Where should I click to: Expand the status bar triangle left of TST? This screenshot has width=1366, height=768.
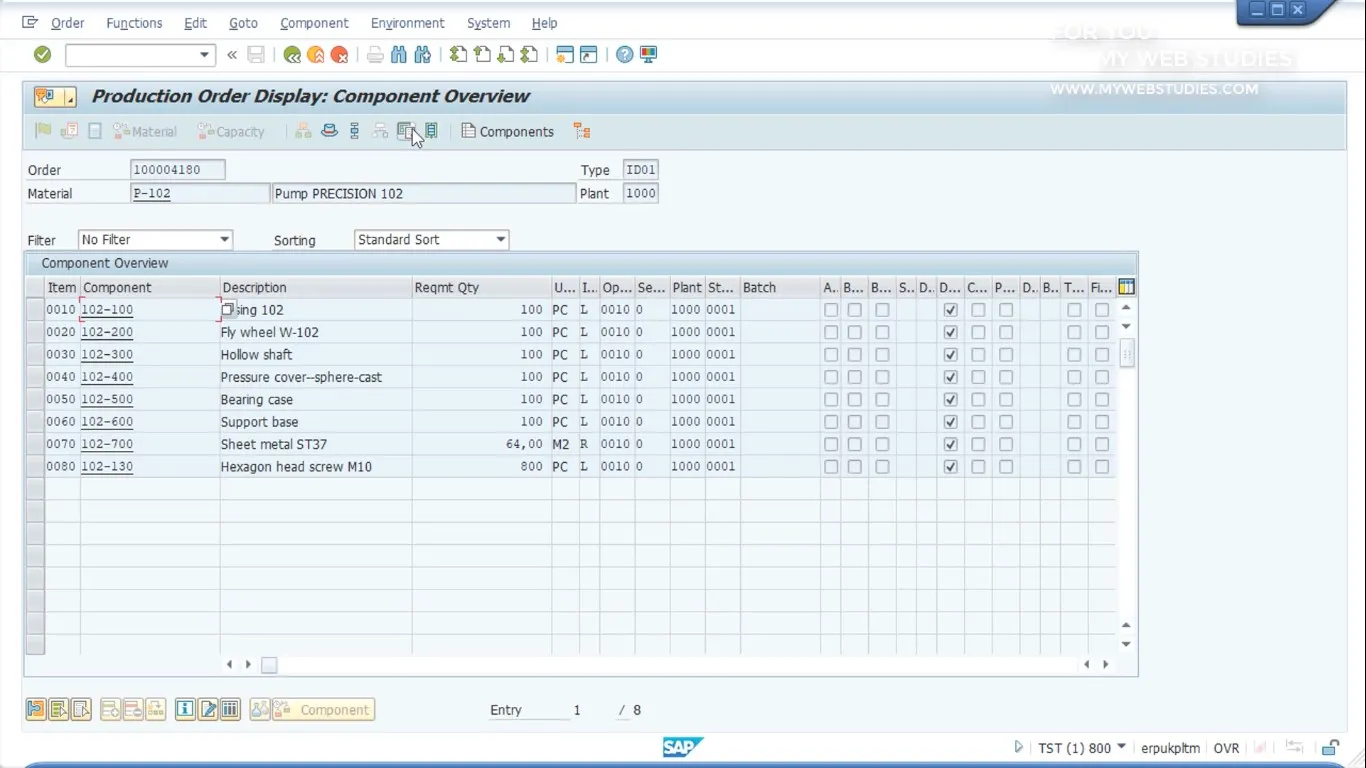[x=1019, y=747]
